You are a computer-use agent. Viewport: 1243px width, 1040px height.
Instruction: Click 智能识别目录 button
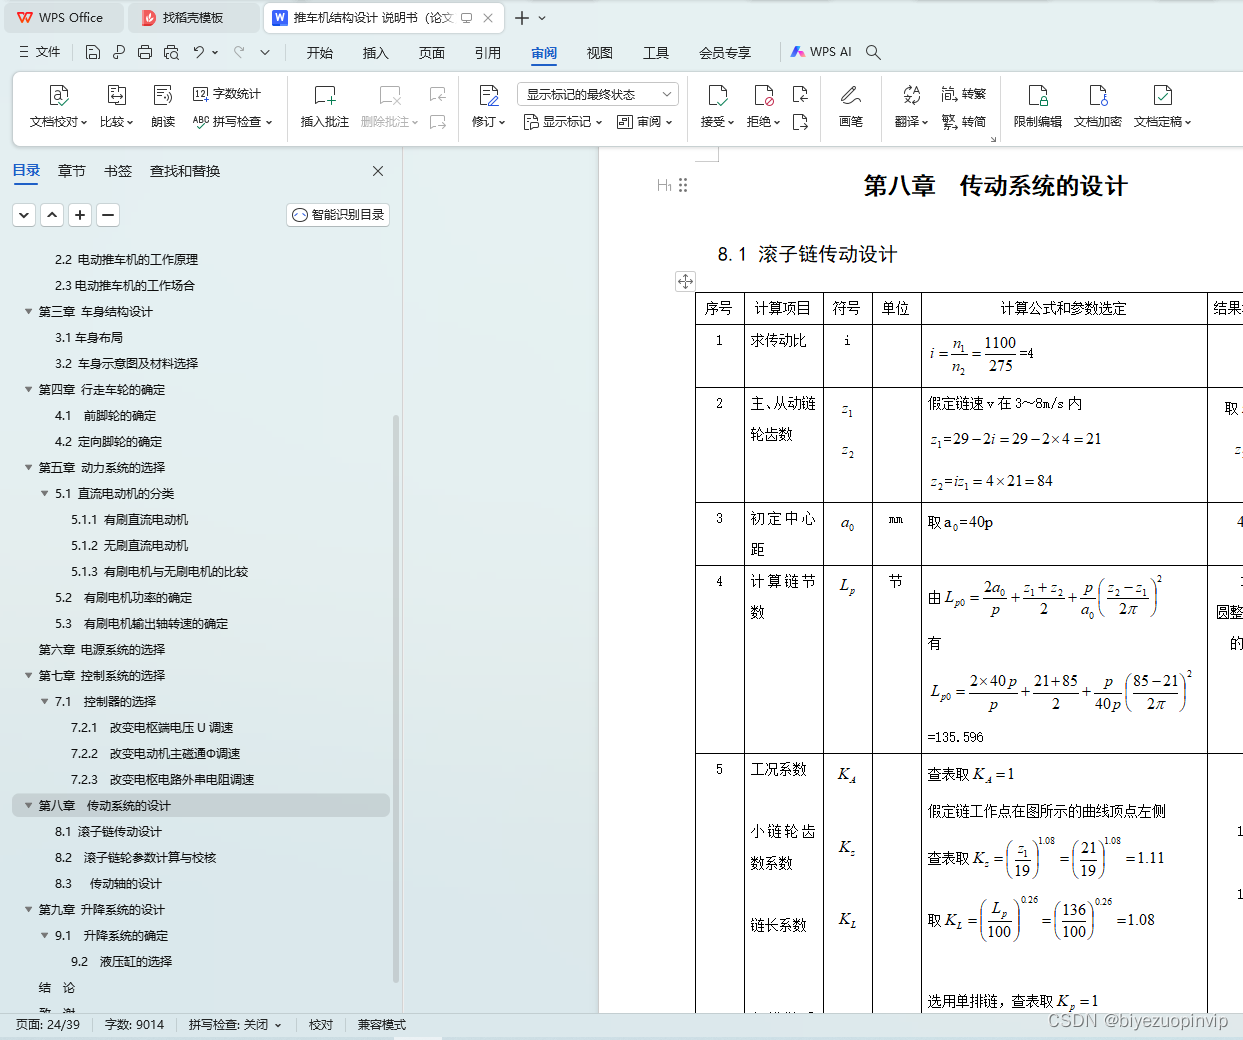tap(338, 215)
